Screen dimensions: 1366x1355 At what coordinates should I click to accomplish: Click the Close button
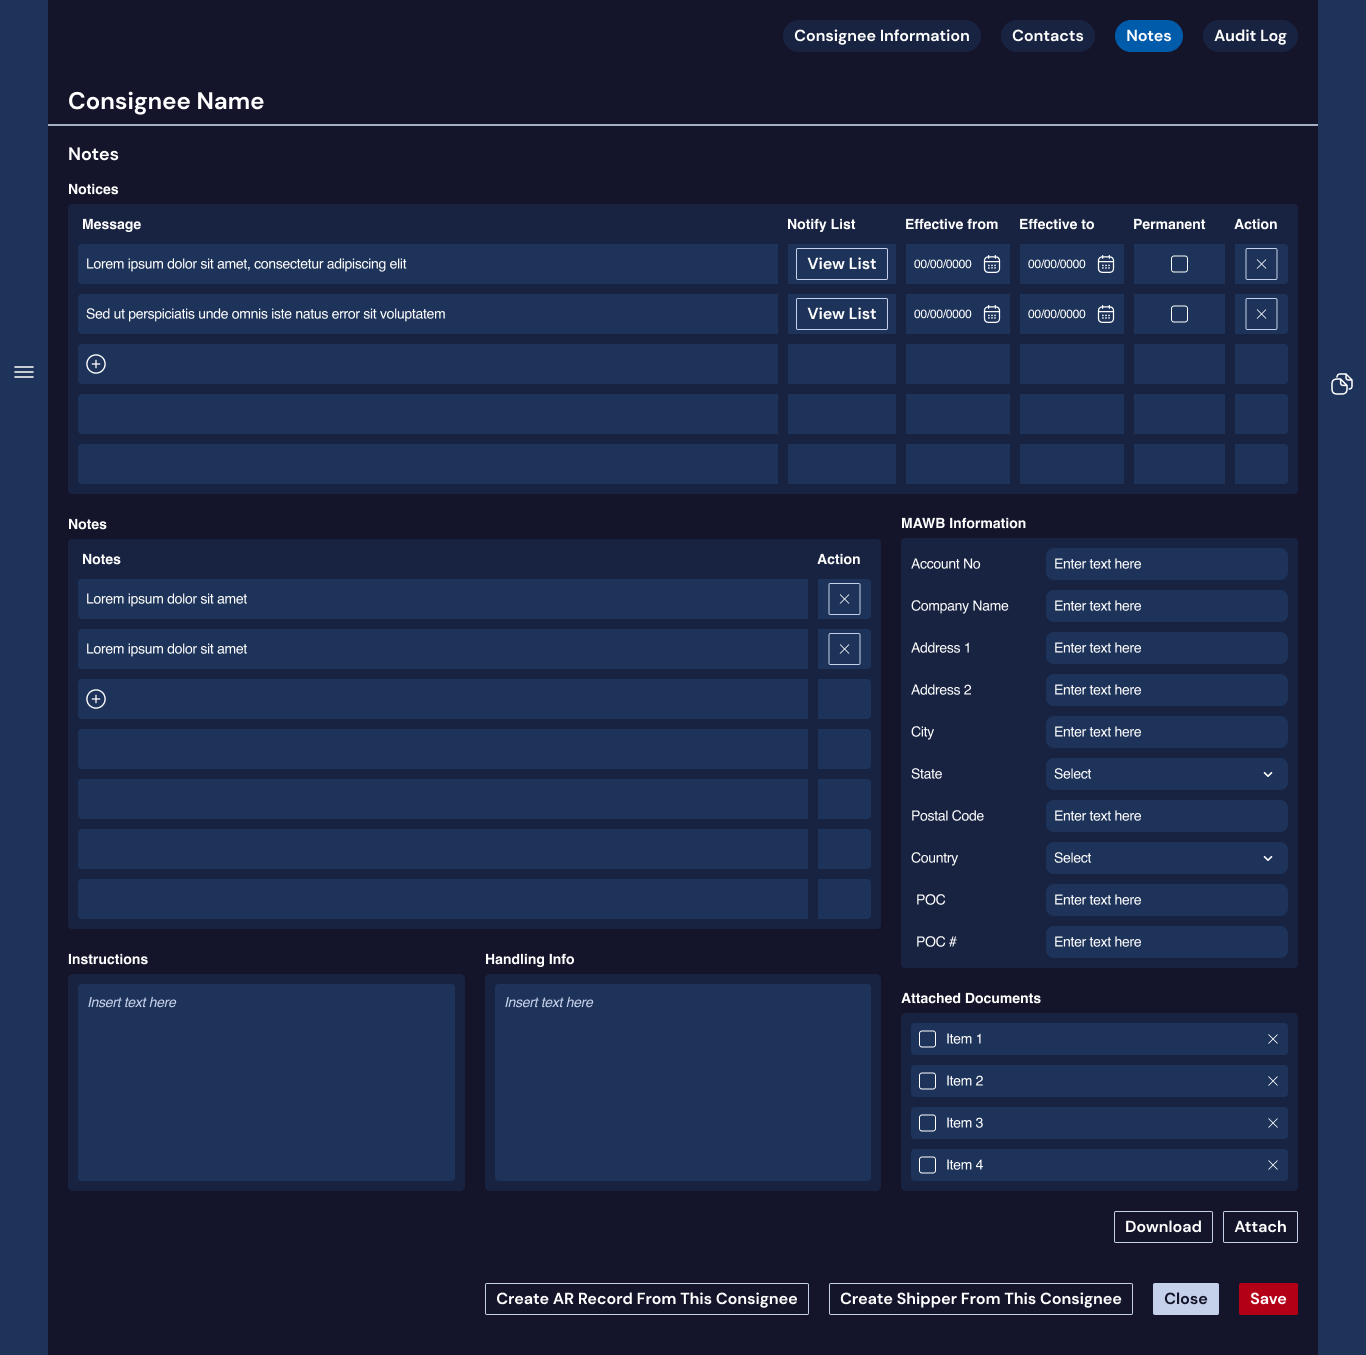pyautogui.click(x=1186, y=1299)
